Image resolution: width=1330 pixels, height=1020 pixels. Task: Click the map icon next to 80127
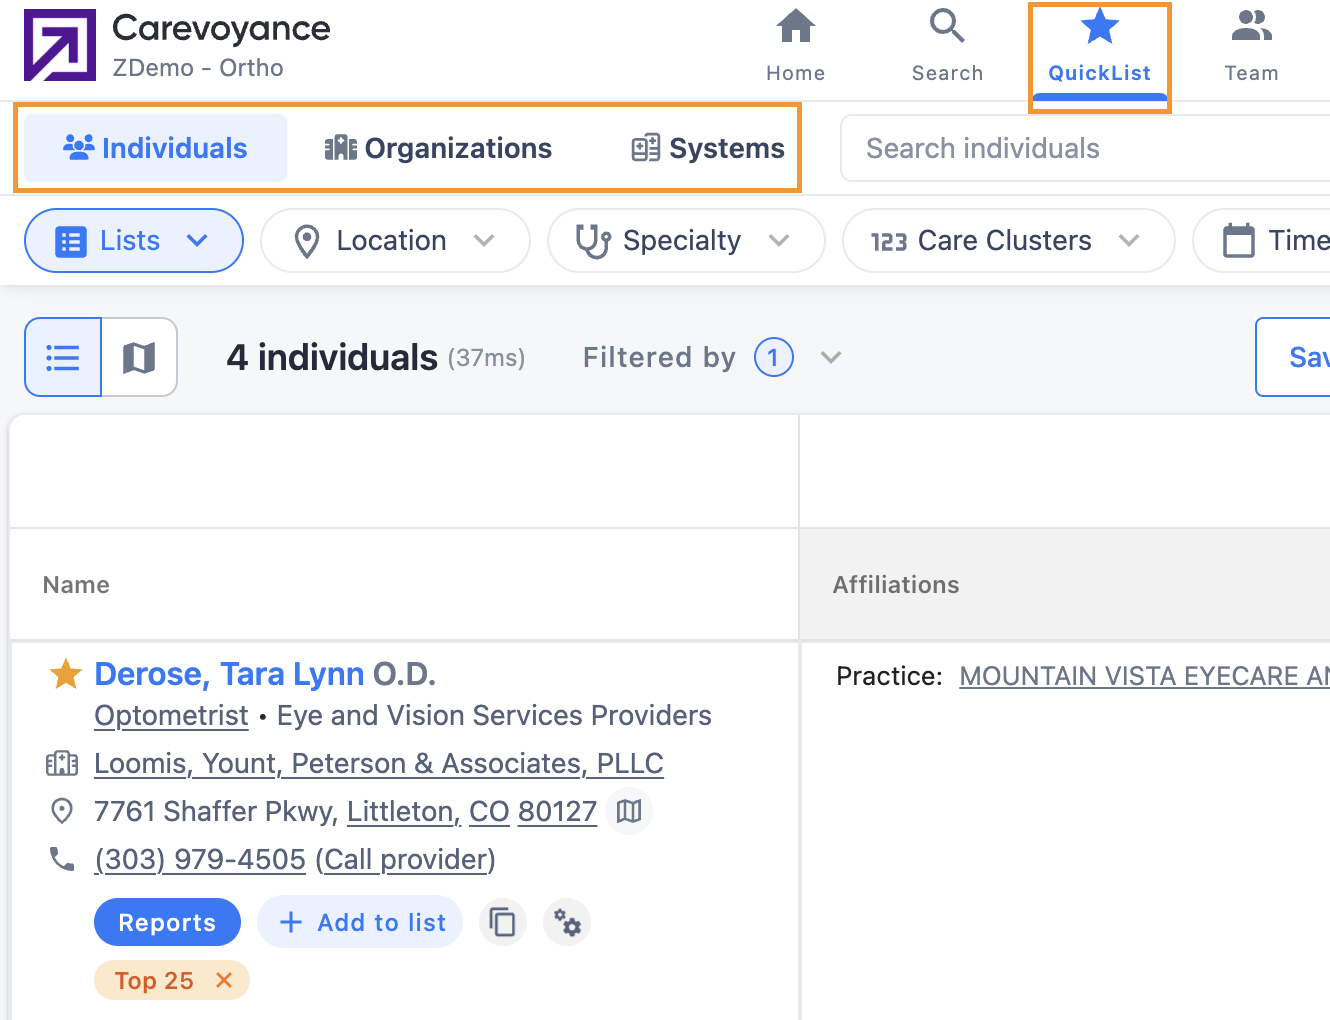click(629, 811)
